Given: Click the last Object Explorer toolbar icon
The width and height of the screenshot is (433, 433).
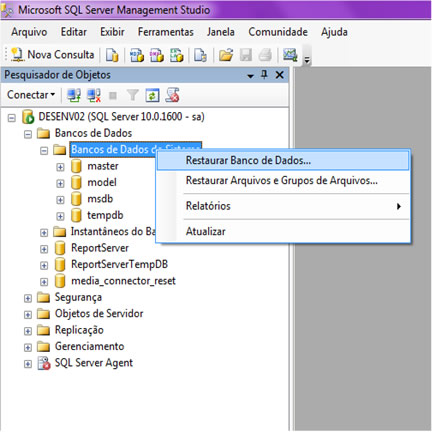Looking at the screenshot, I should pyautogui.click(x=173, y=95).
